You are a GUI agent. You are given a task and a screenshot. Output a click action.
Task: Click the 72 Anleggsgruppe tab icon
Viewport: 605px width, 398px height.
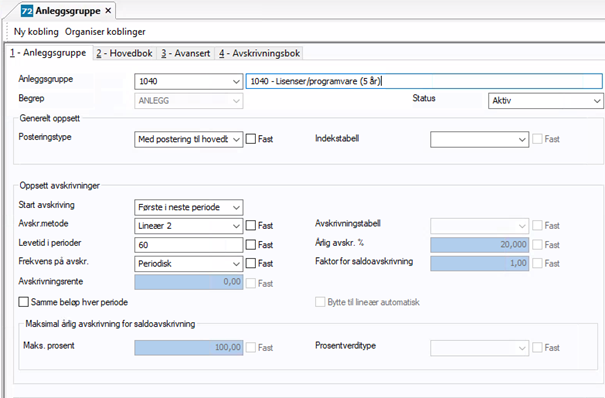(x=27, y=11)
